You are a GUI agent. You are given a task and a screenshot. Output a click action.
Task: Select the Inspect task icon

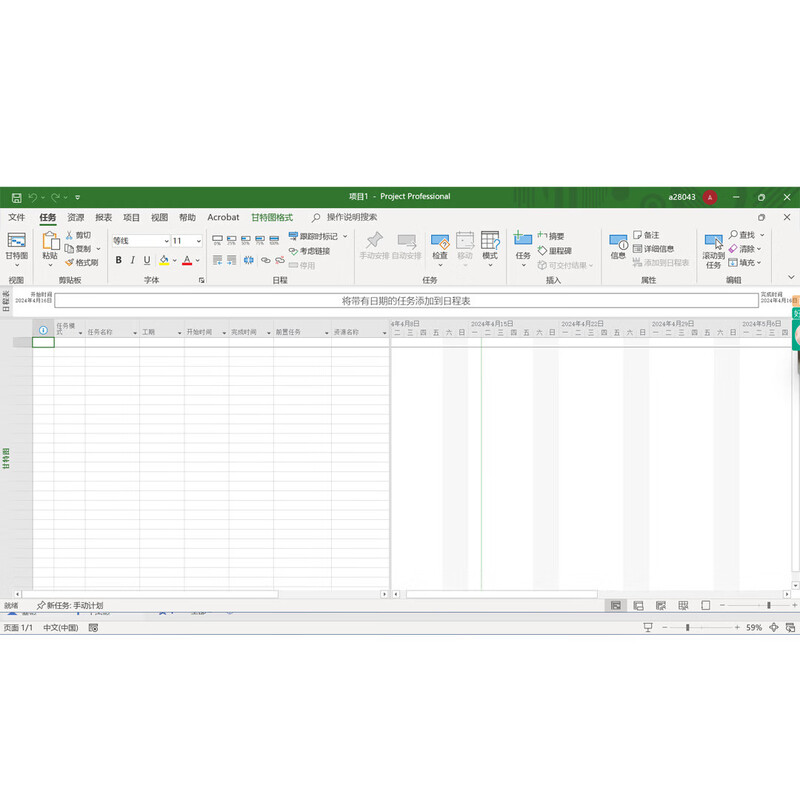[438, 245]
